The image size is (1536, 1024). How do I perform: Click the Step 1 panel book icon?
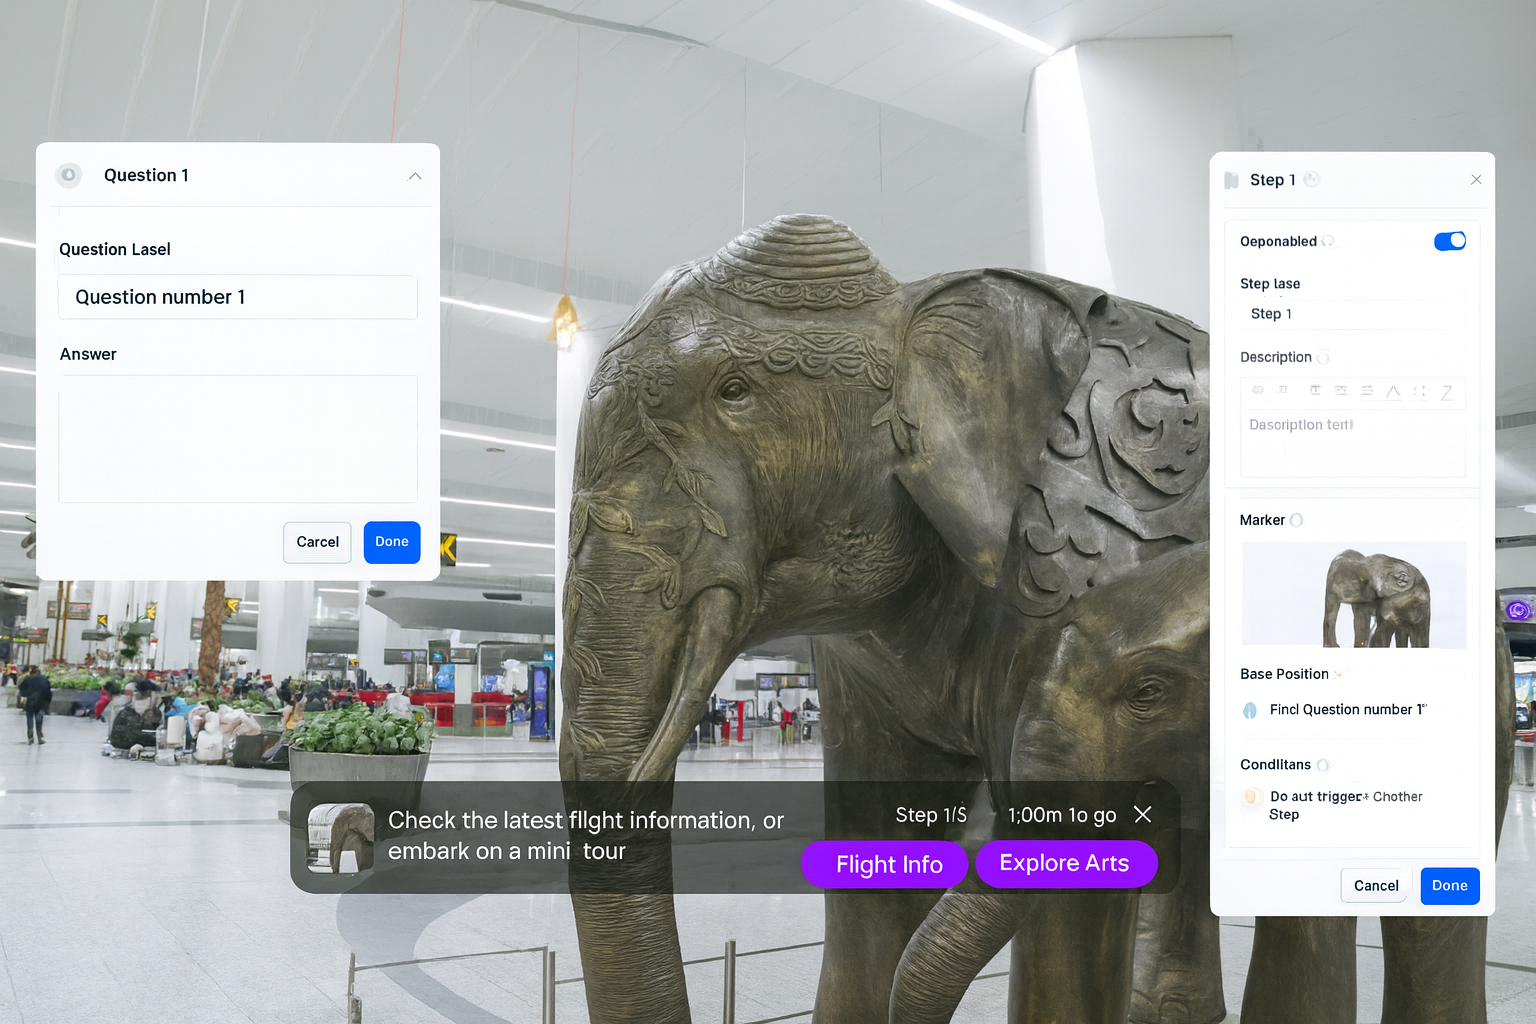click(x=1231, y=180)
